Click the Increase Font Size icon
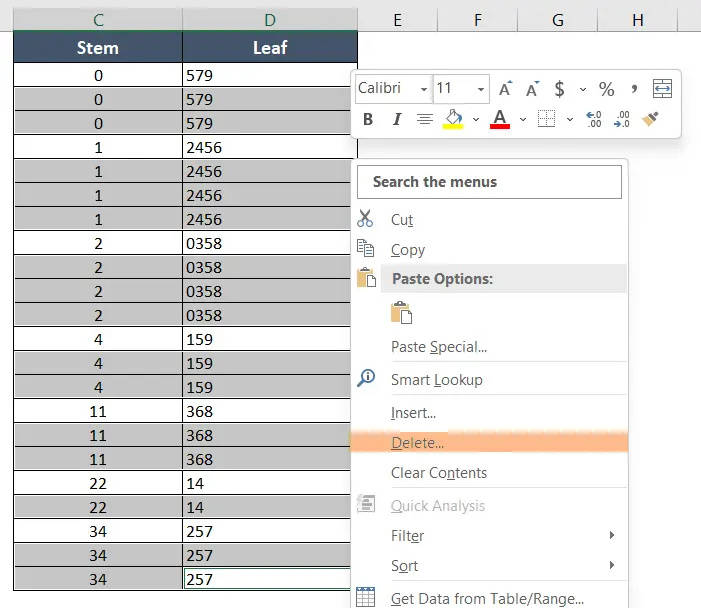The image size is (701, 608). point(505,89)
